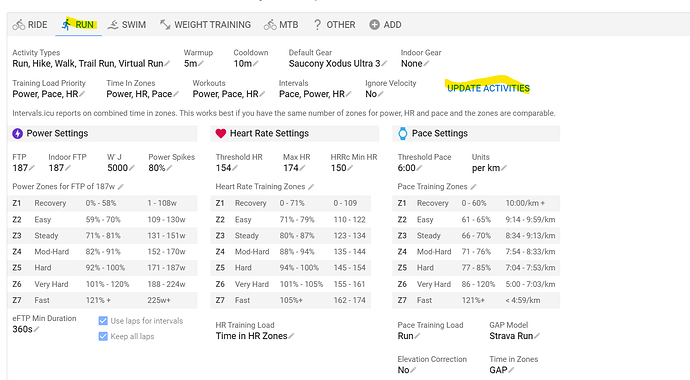690x380 pixels.
Task: Click the pencil beside Default Gear Saucony Xodus
Action: click(x=384, y=64)
